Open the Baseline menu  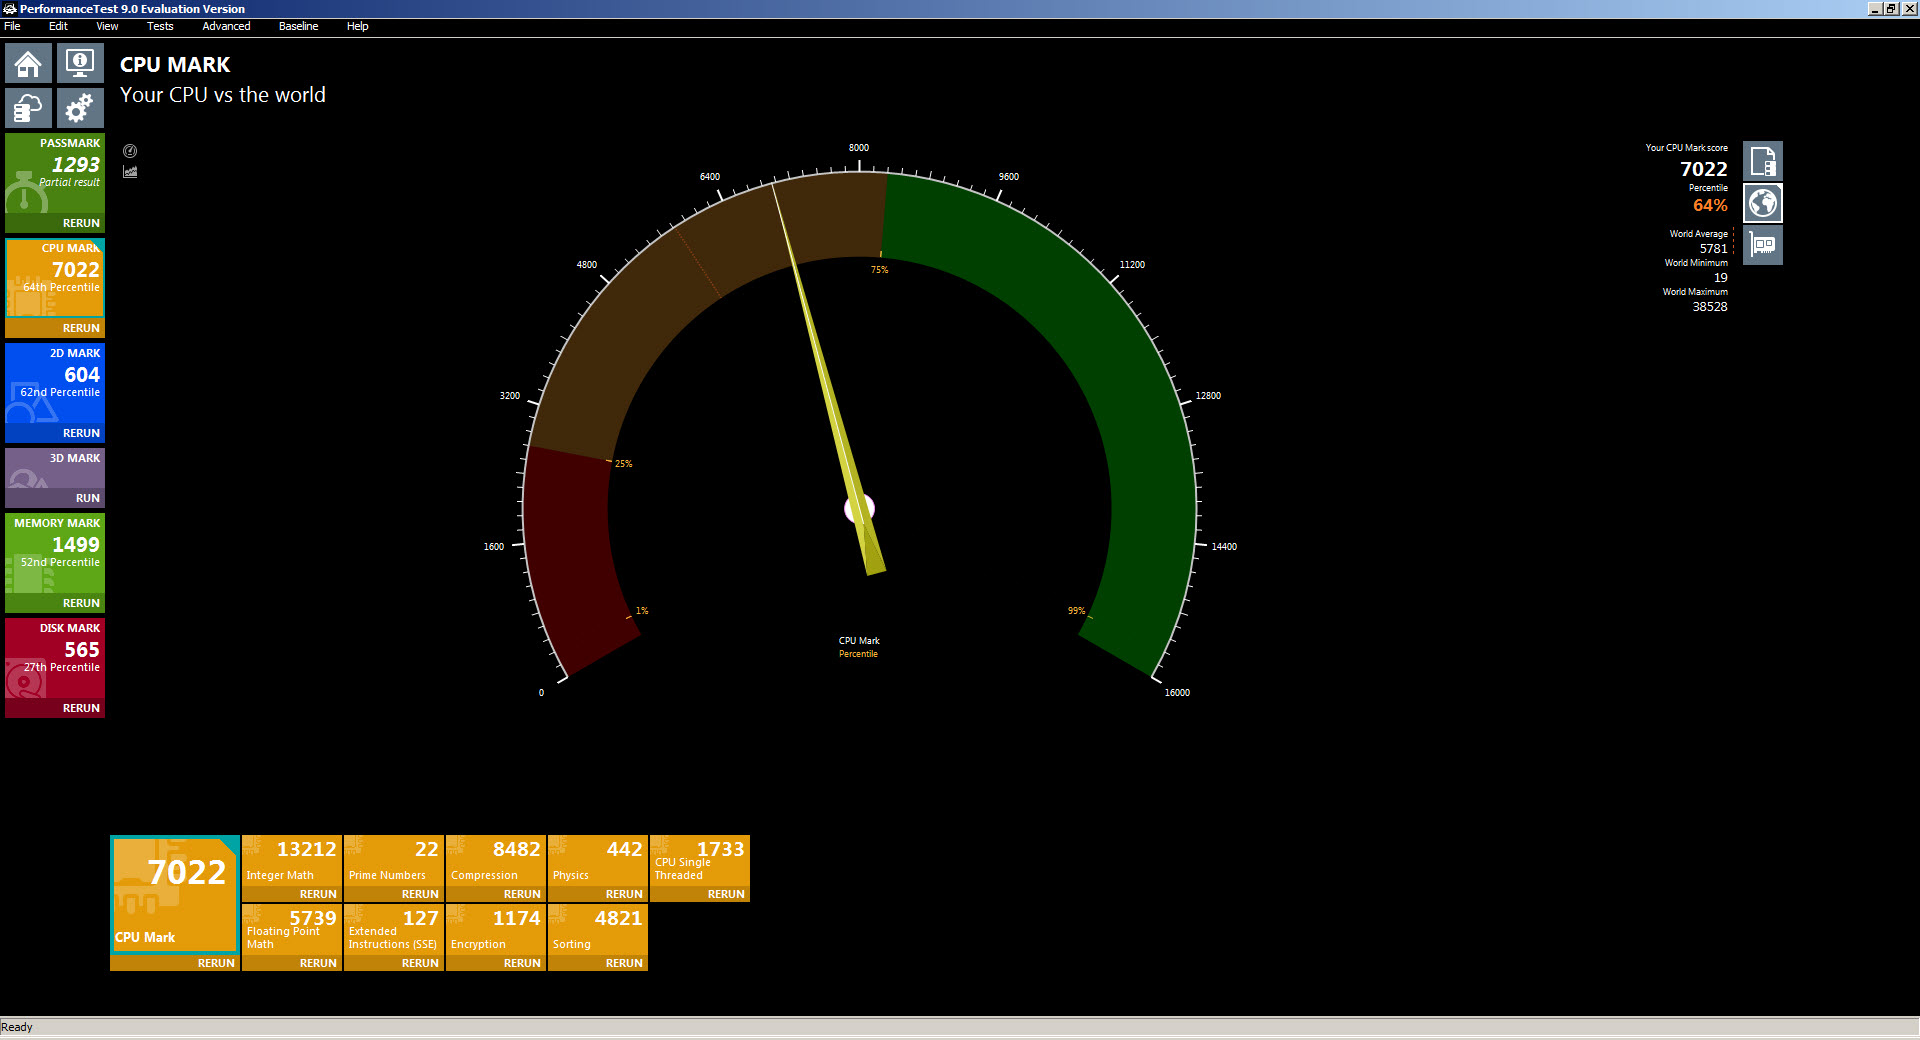click(x=298, y=26)
